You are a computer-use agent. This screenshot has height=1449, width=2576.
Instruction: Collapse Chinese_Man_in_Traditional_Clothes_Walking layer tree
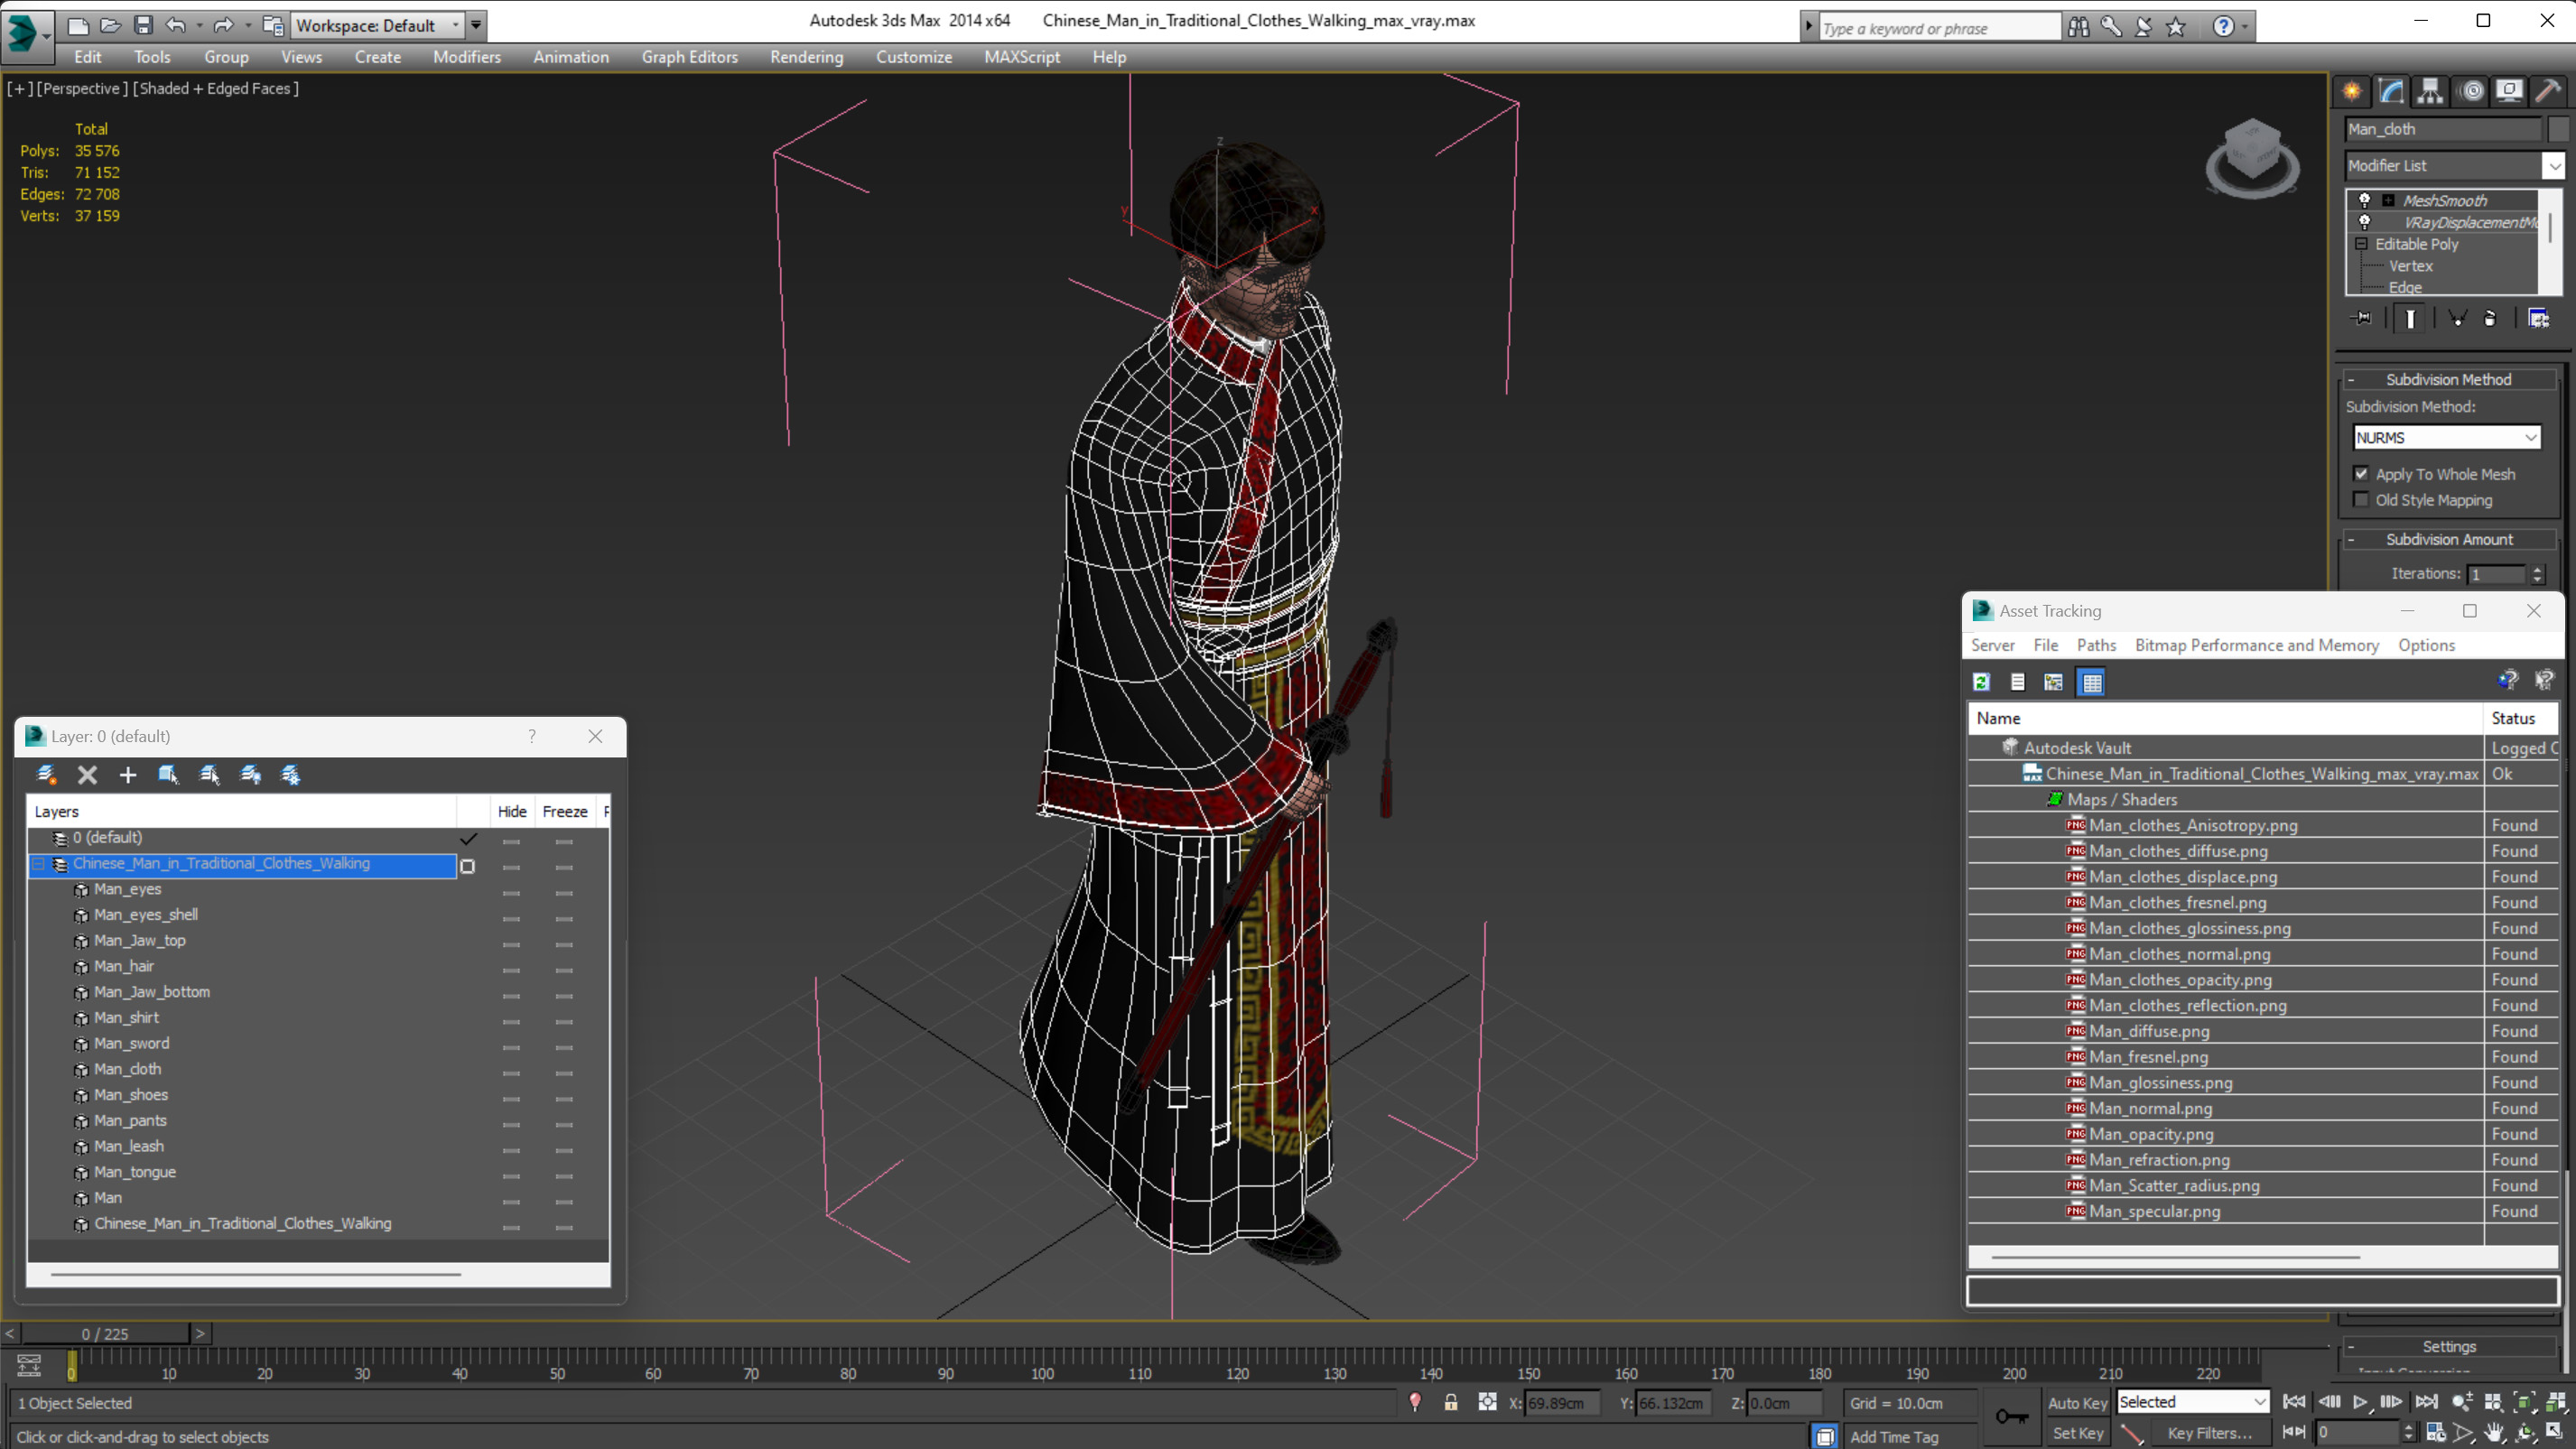tap(40, 864)
